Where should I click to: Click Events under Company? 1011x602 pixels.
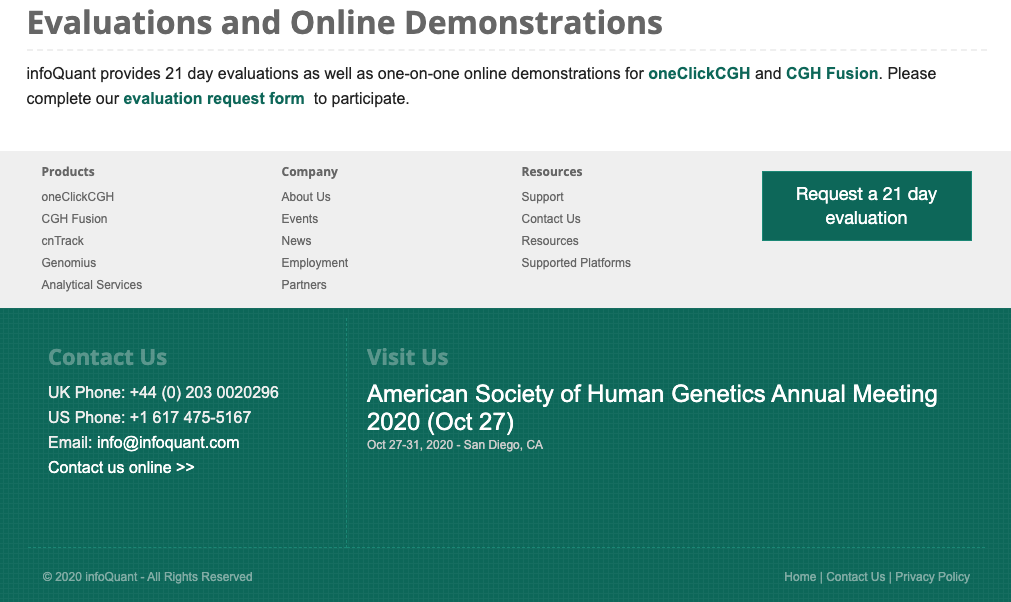[x=299, y=219]
